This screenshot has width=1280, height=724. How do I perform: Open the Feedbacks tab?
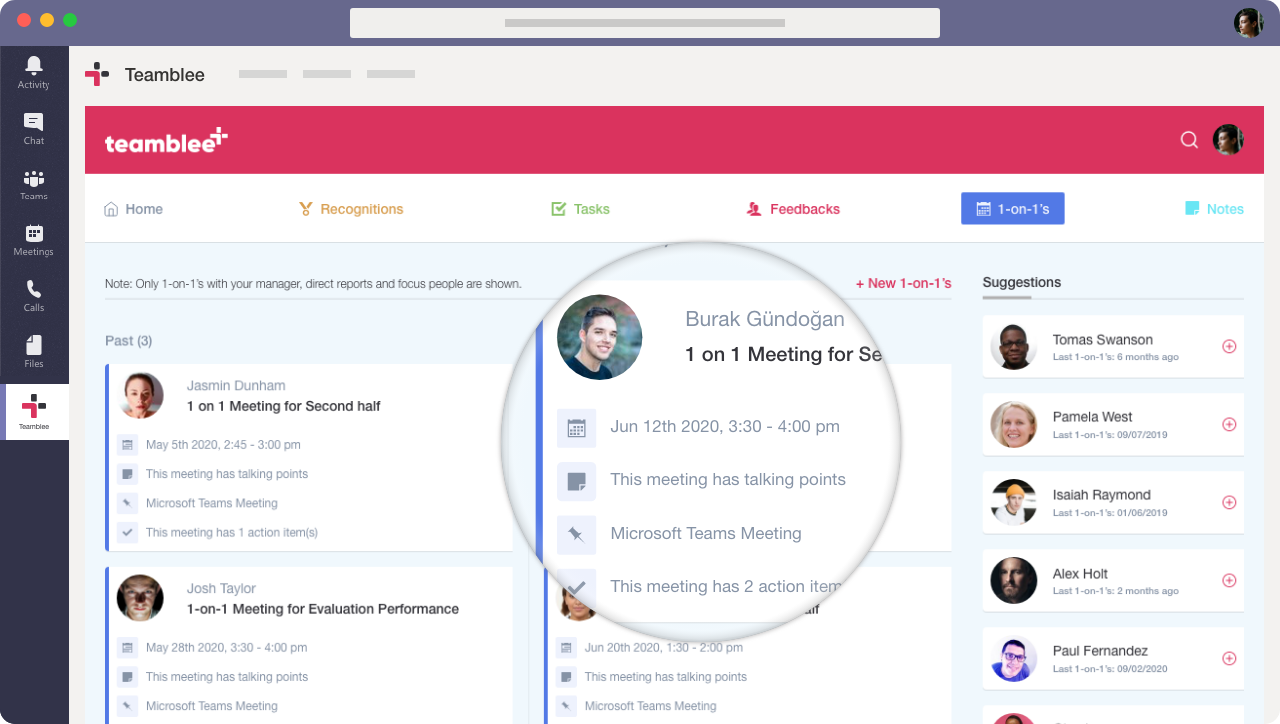[x=793, y=209]
